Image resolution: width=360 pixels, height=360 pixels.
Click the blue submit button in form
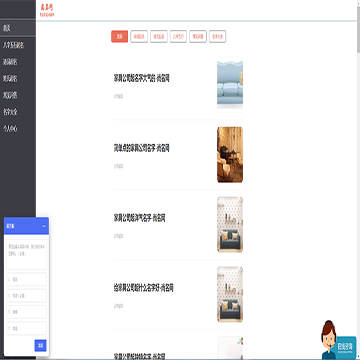(40, 345)
